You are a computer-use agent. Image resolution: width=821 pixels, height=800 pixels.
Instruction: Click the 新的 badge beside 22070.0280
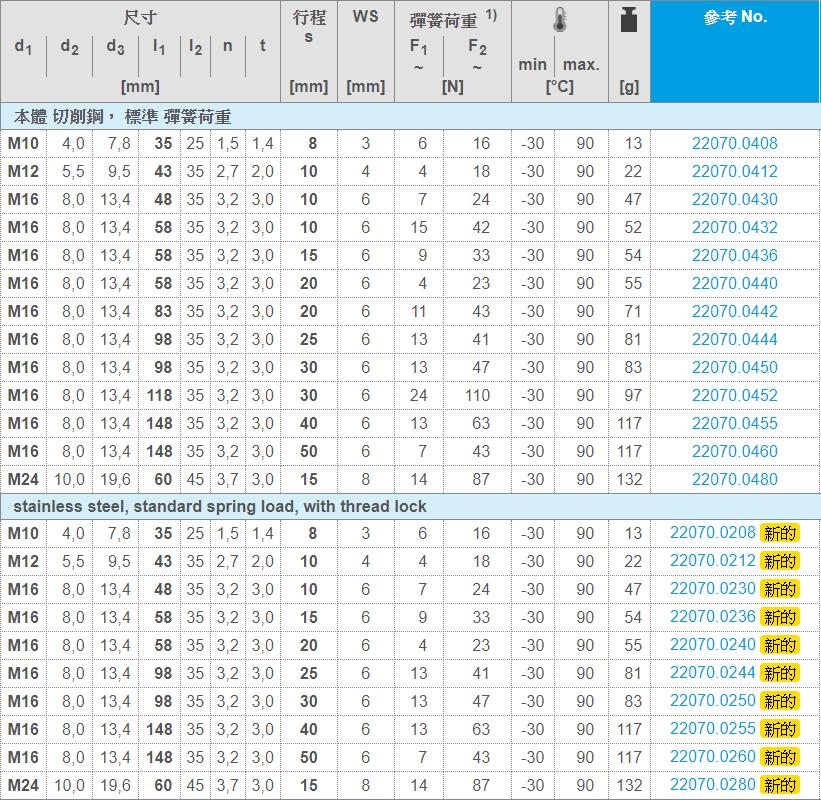(779, 785)
